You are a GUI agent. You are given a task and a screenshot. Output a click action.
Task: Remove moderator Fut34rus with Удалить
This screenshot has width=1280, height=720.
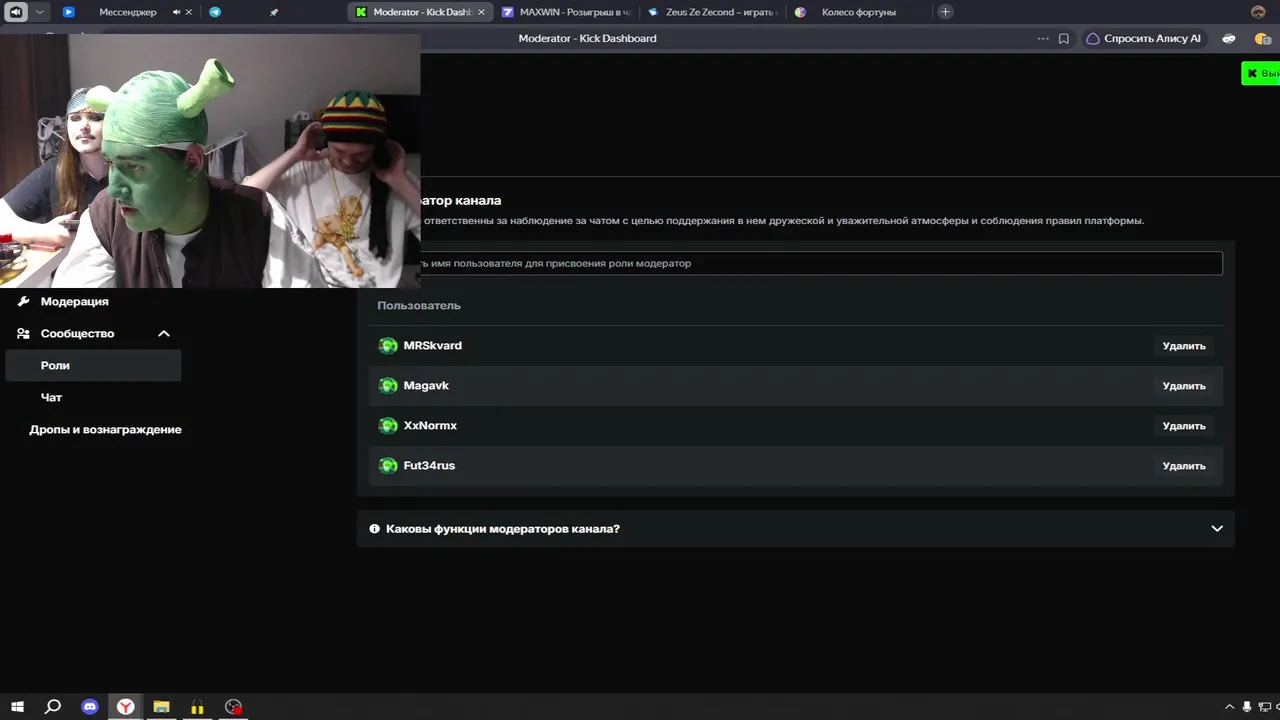1184,466
